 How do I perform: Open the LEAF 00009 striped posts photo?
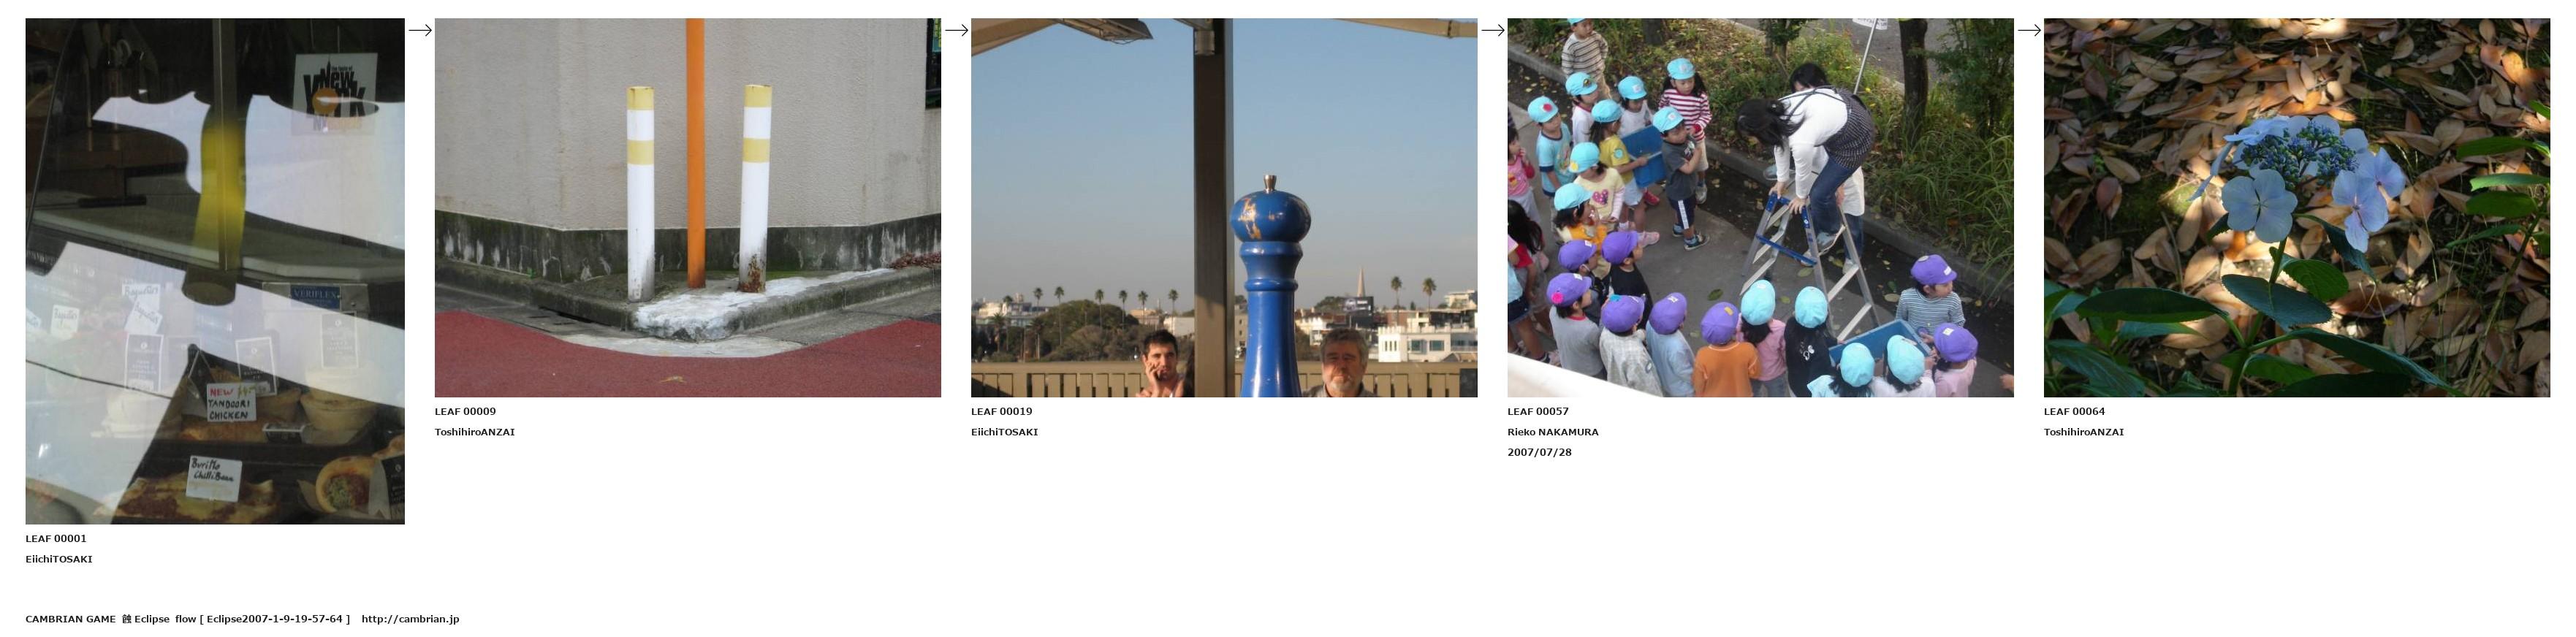pos(688,208)
